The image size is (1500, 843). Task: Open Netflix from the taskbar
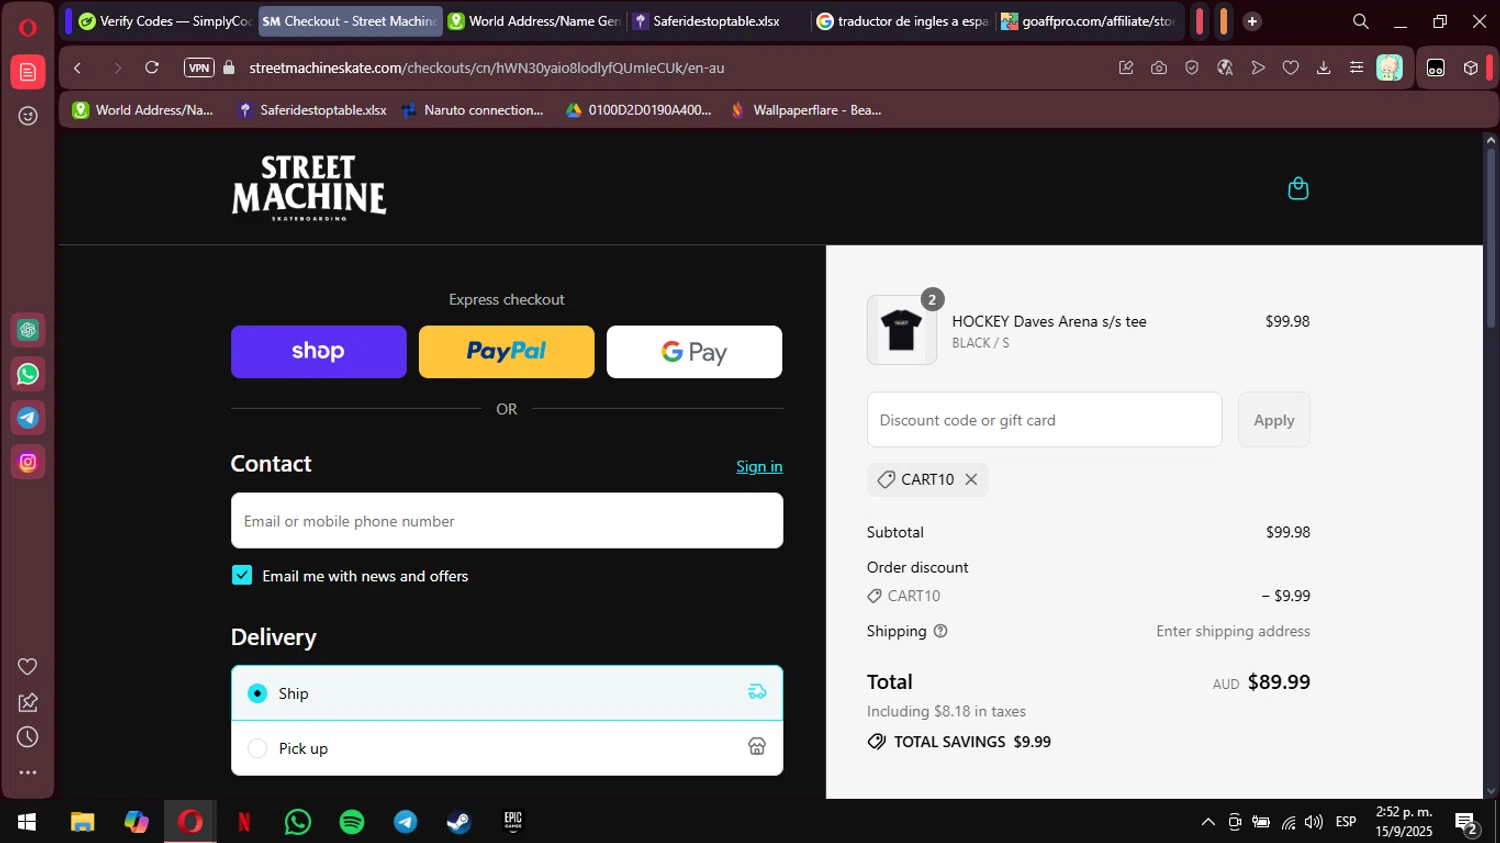point(244,822)
